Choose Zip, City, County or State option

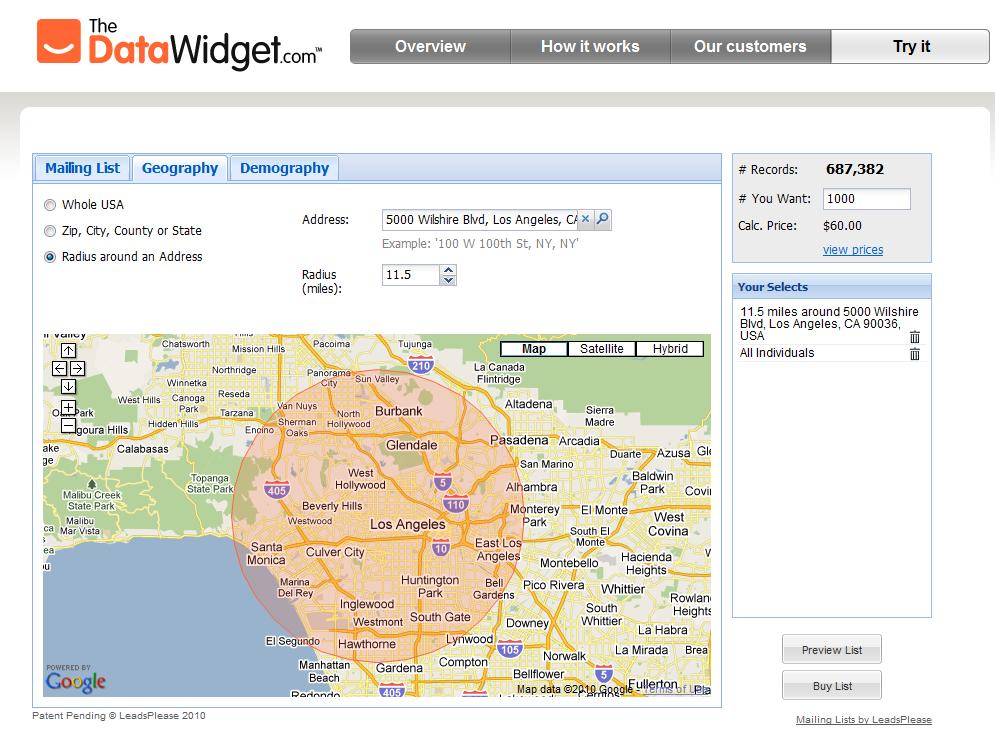click(50, 231)
